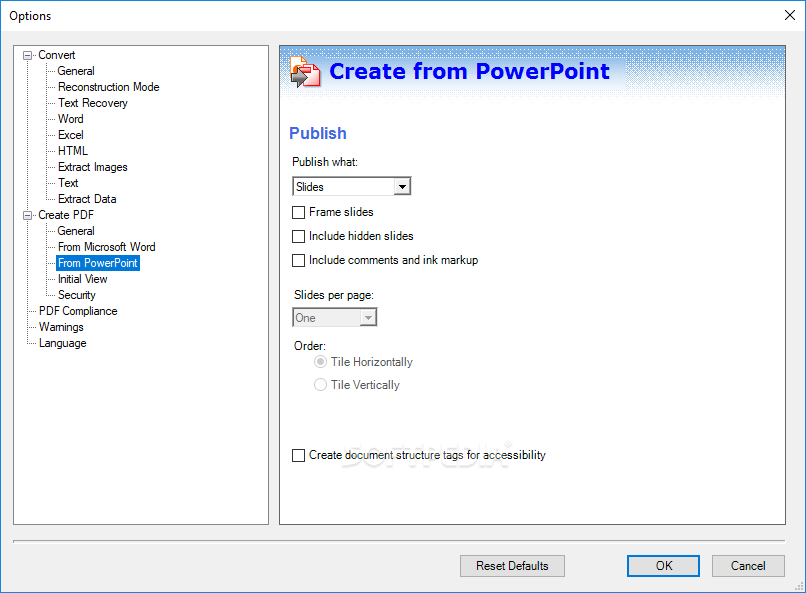
Task: Open Reconstruction Mode settings
Action: (x=108, y=87)
